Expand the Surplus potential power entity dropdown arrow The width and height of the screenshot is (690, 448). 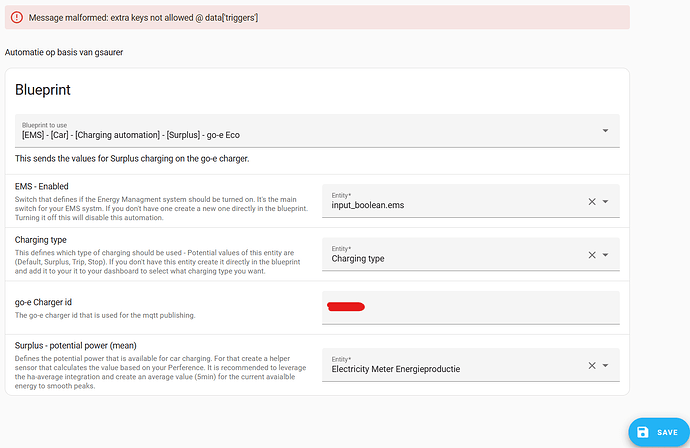[x=606, y=366]
